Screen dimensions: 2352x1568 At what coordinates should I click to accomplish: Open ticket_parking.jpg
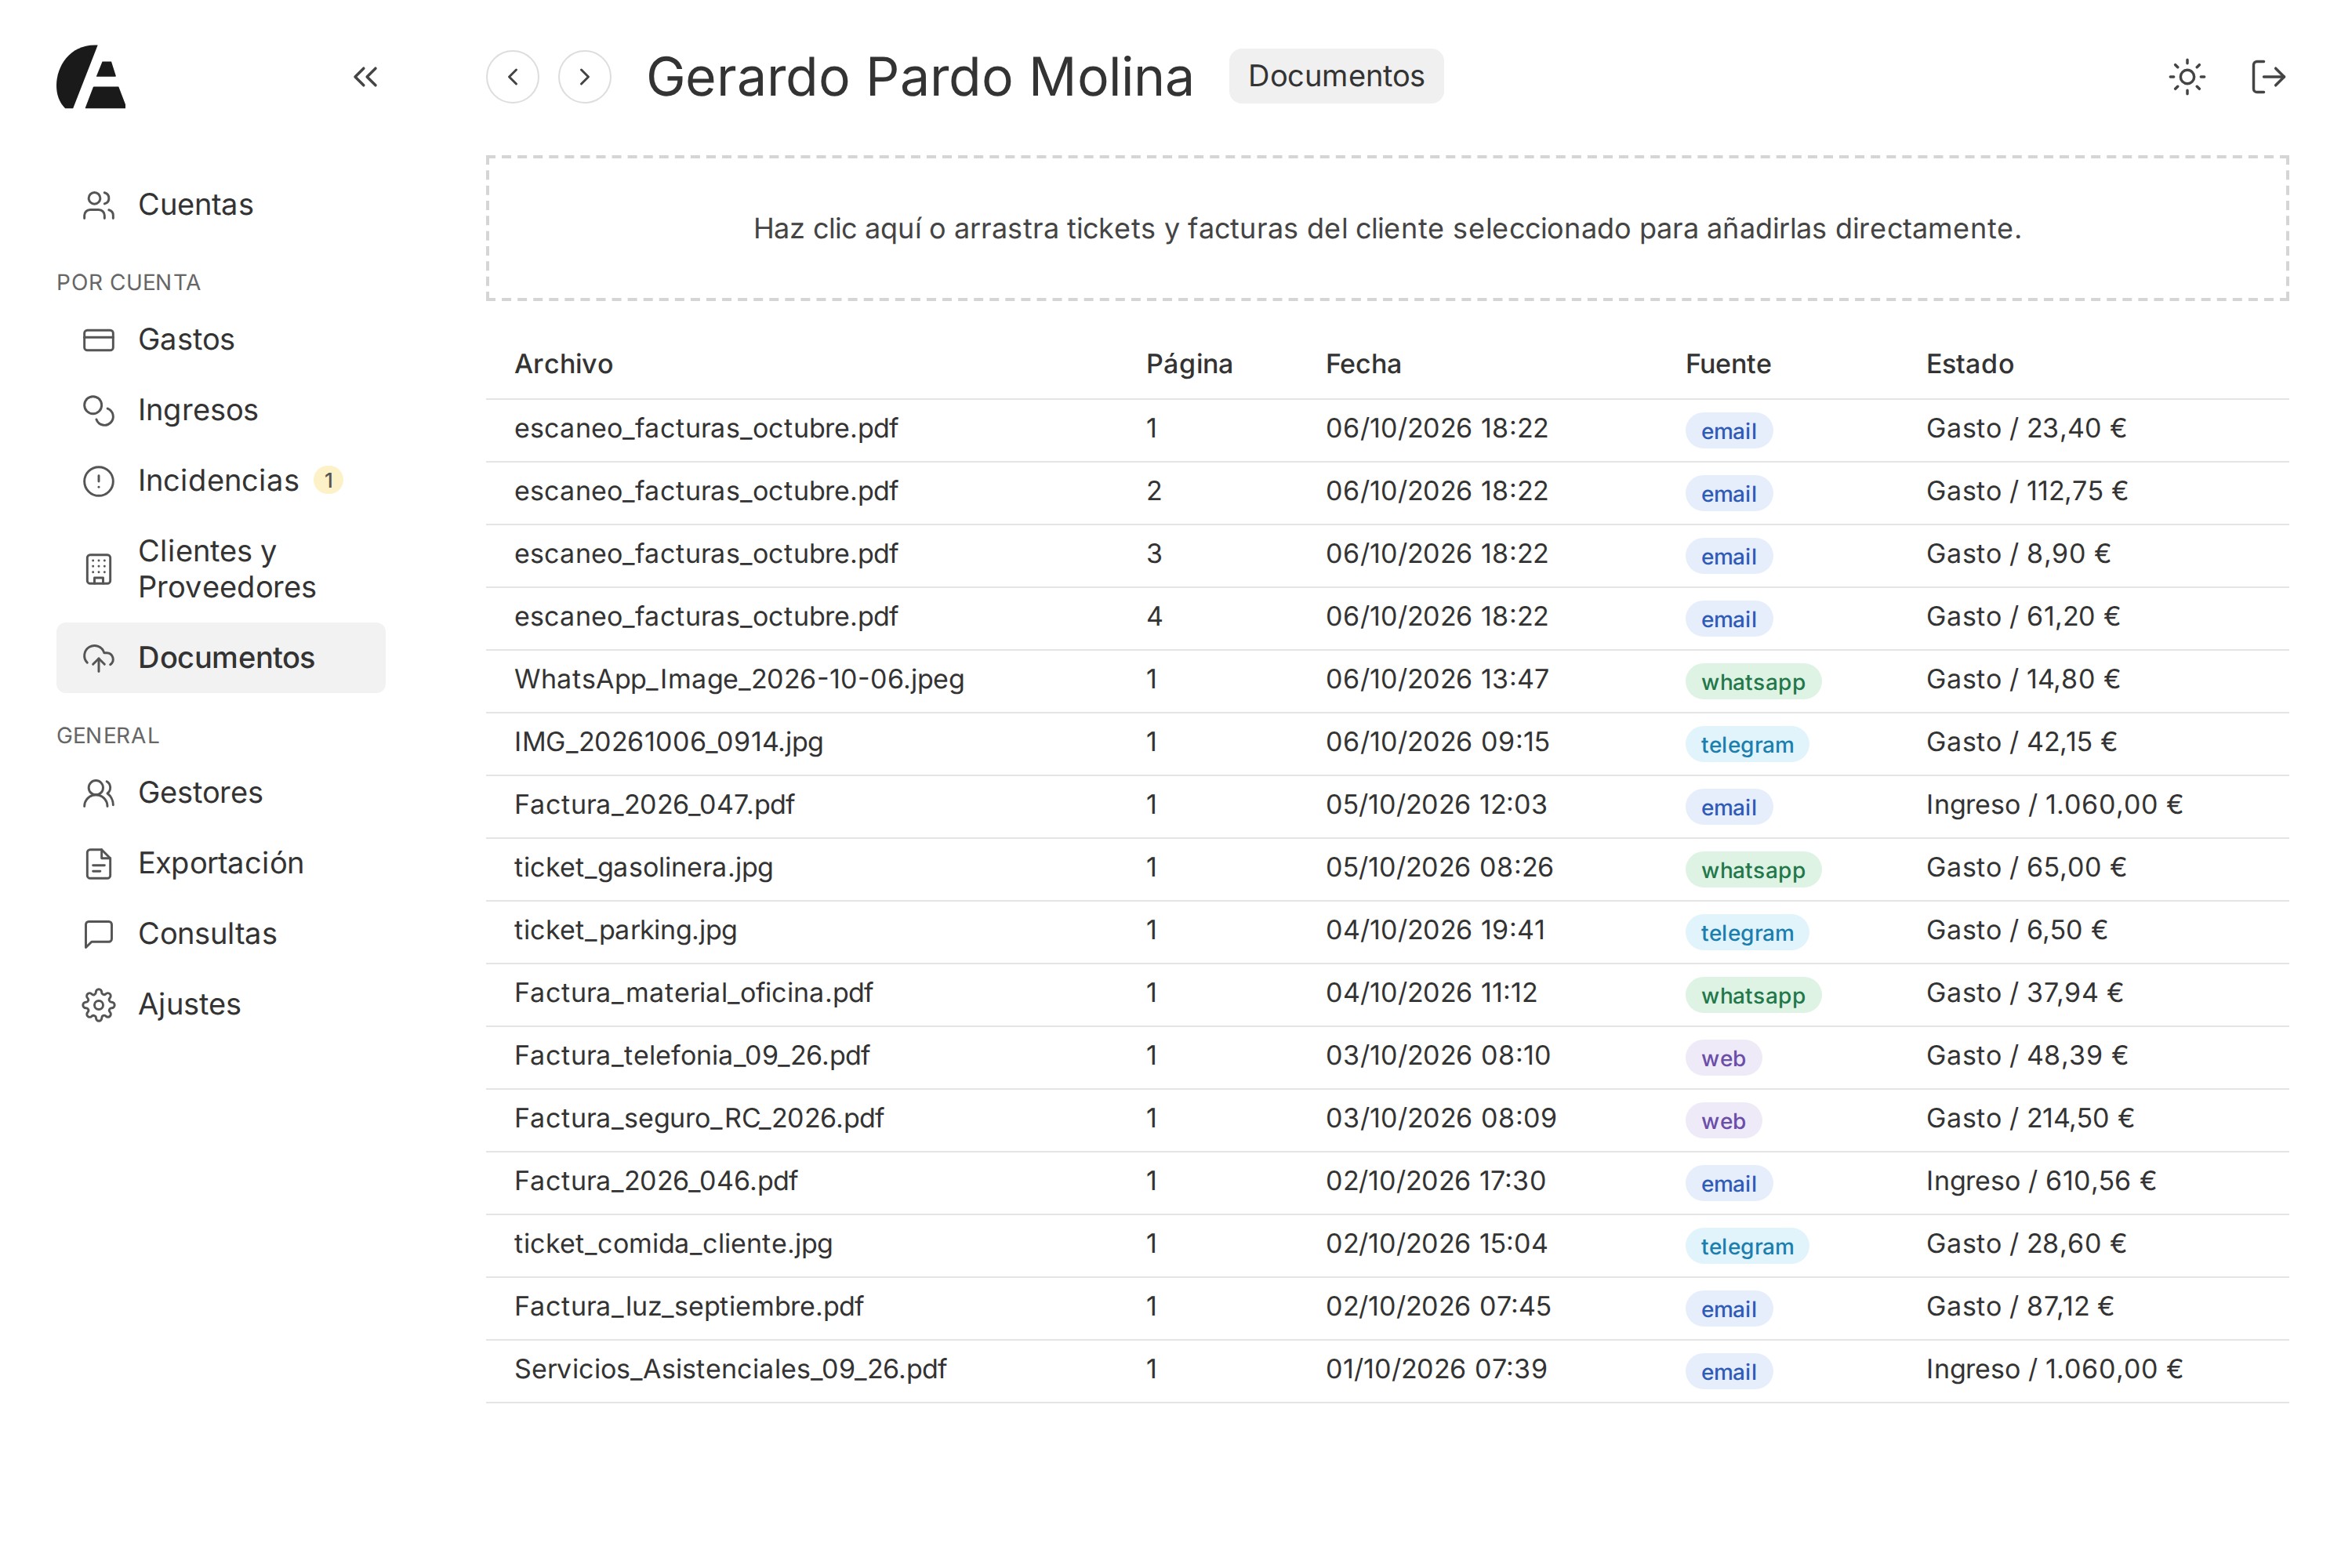pos(1387,932)
